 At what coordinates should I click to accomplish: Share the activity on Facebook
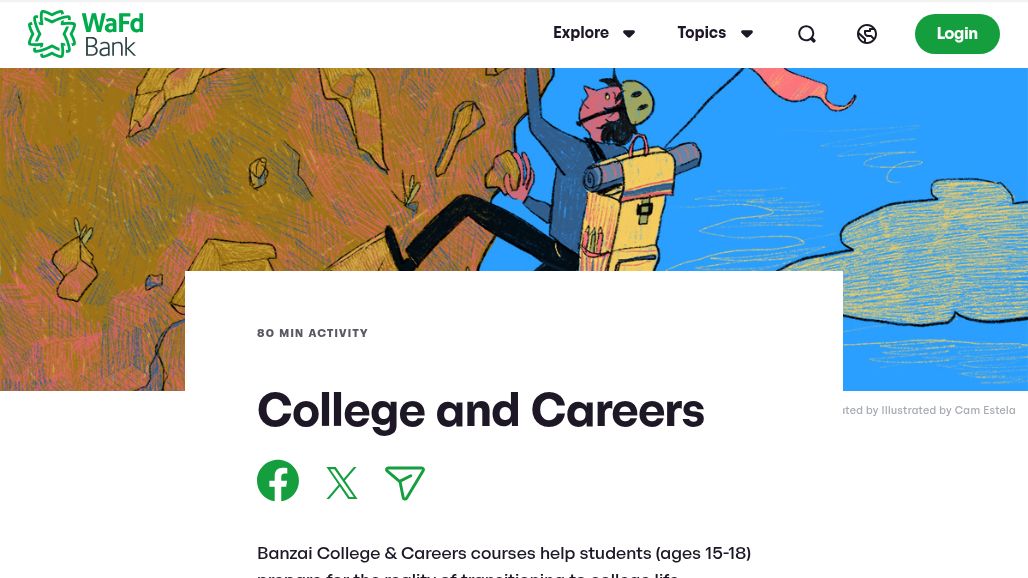(277, 481)
